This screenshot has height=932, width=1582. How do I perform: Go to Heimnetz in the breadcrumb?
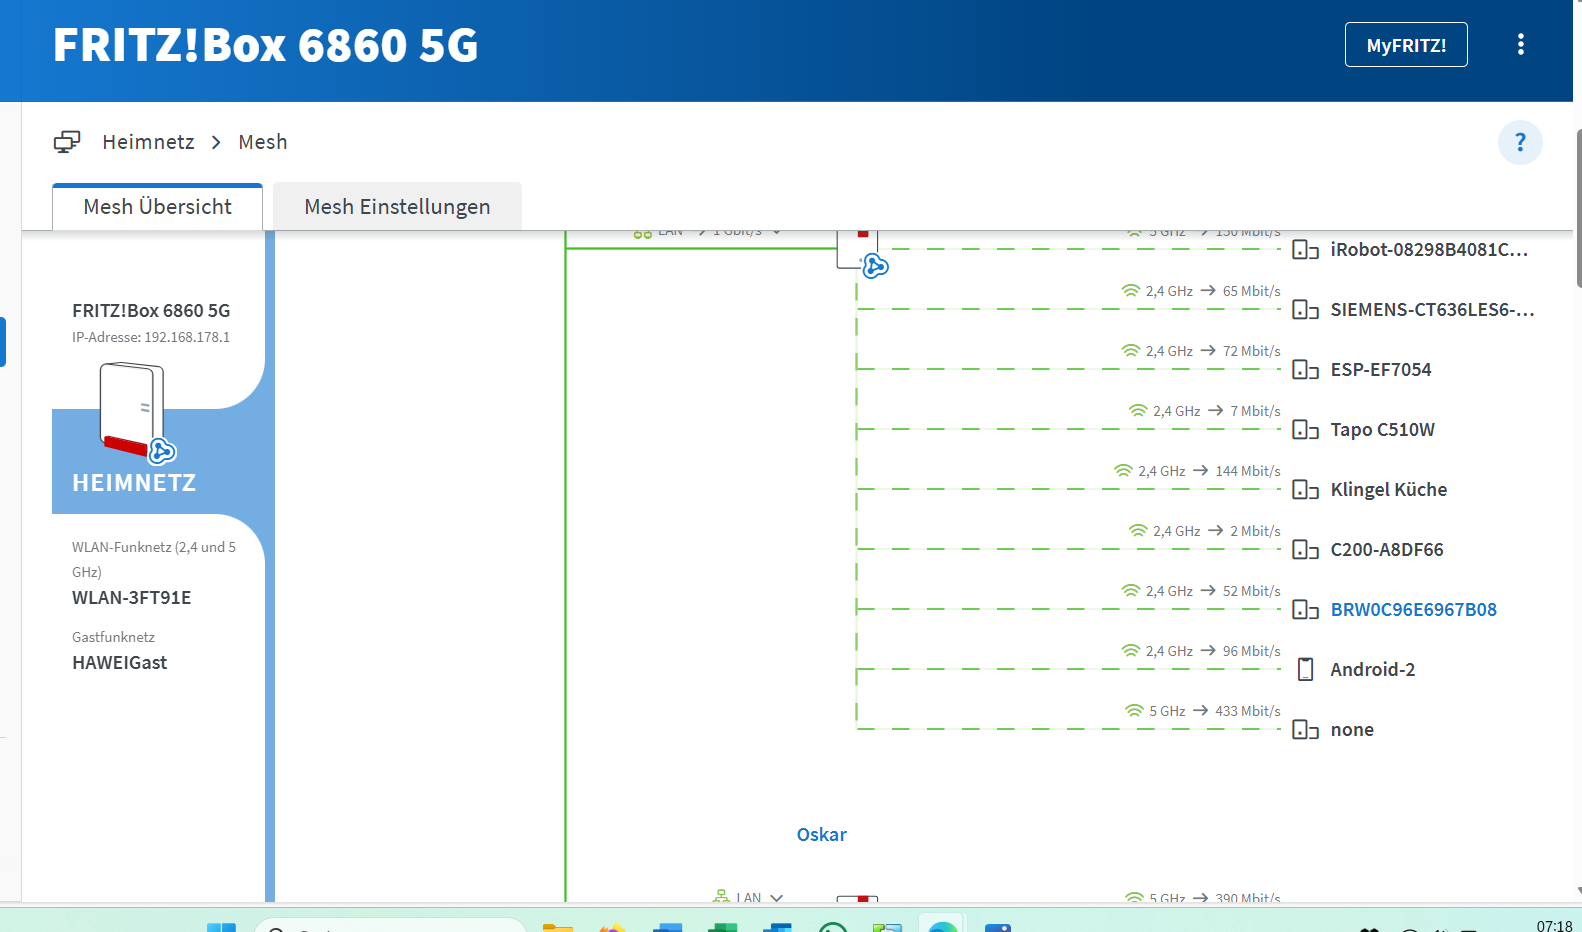[x=148, y=142]
